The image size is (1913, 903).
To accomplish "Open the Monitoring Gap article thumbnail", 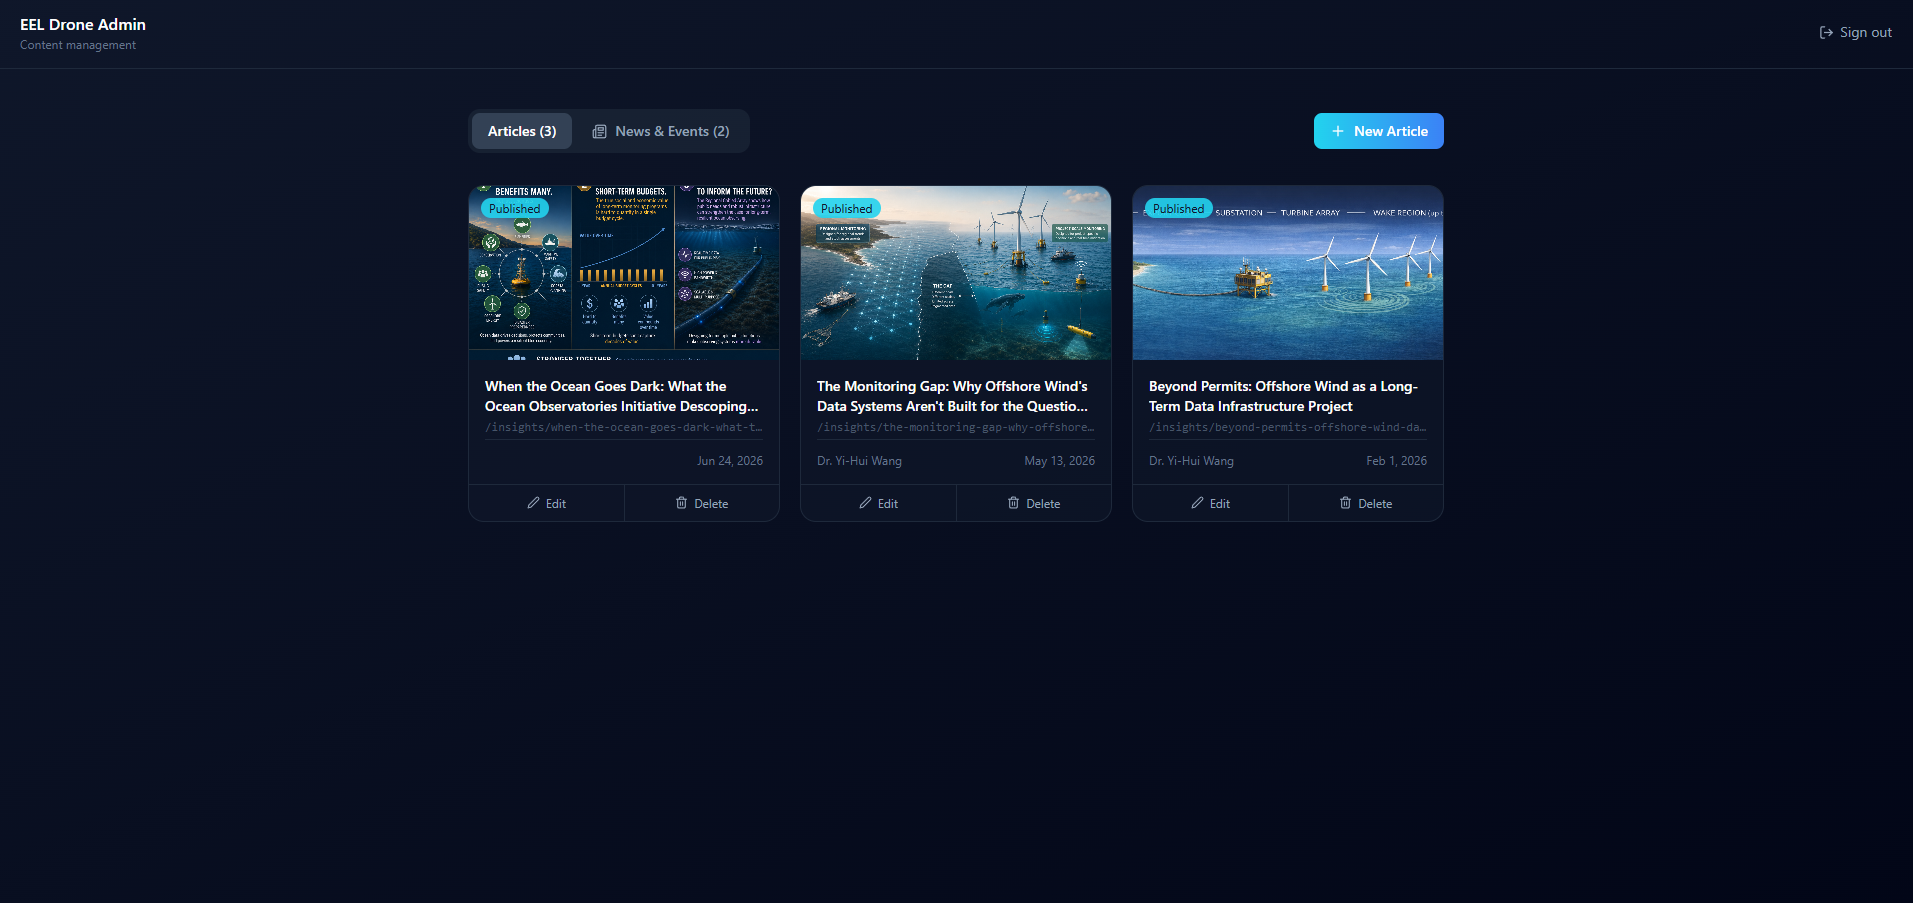I will coord(956,272).
